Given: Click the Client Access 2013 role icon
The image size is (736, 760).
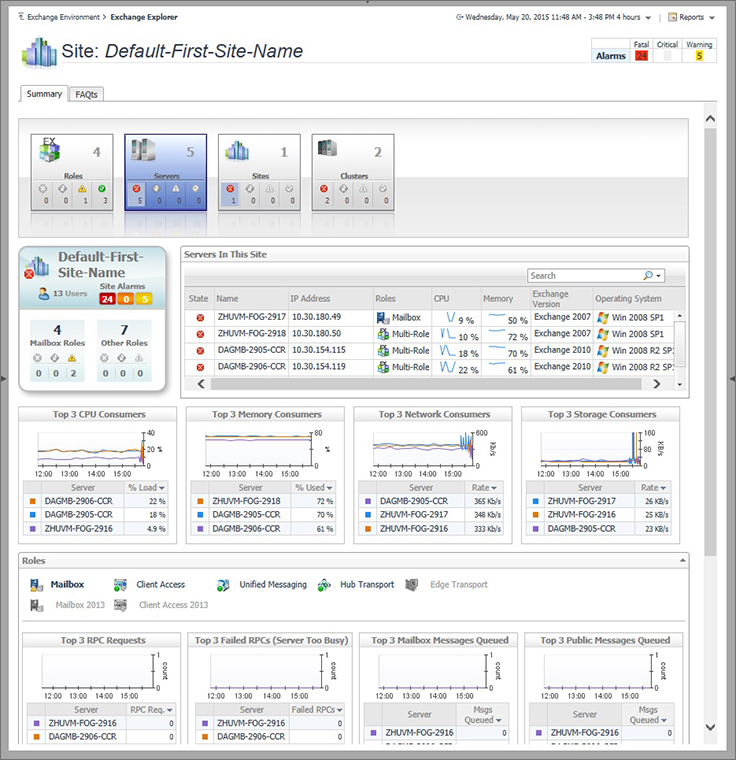Looking at the screenshot, I should (x=120, y=605).
